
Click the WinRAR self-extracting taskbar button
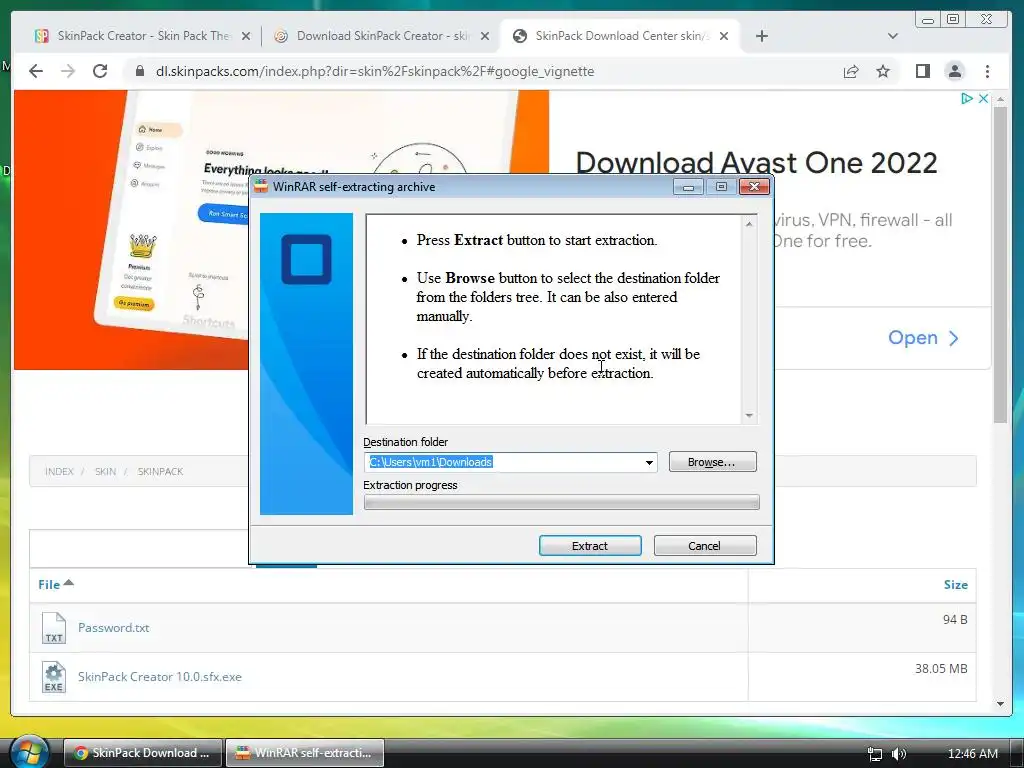305,753
